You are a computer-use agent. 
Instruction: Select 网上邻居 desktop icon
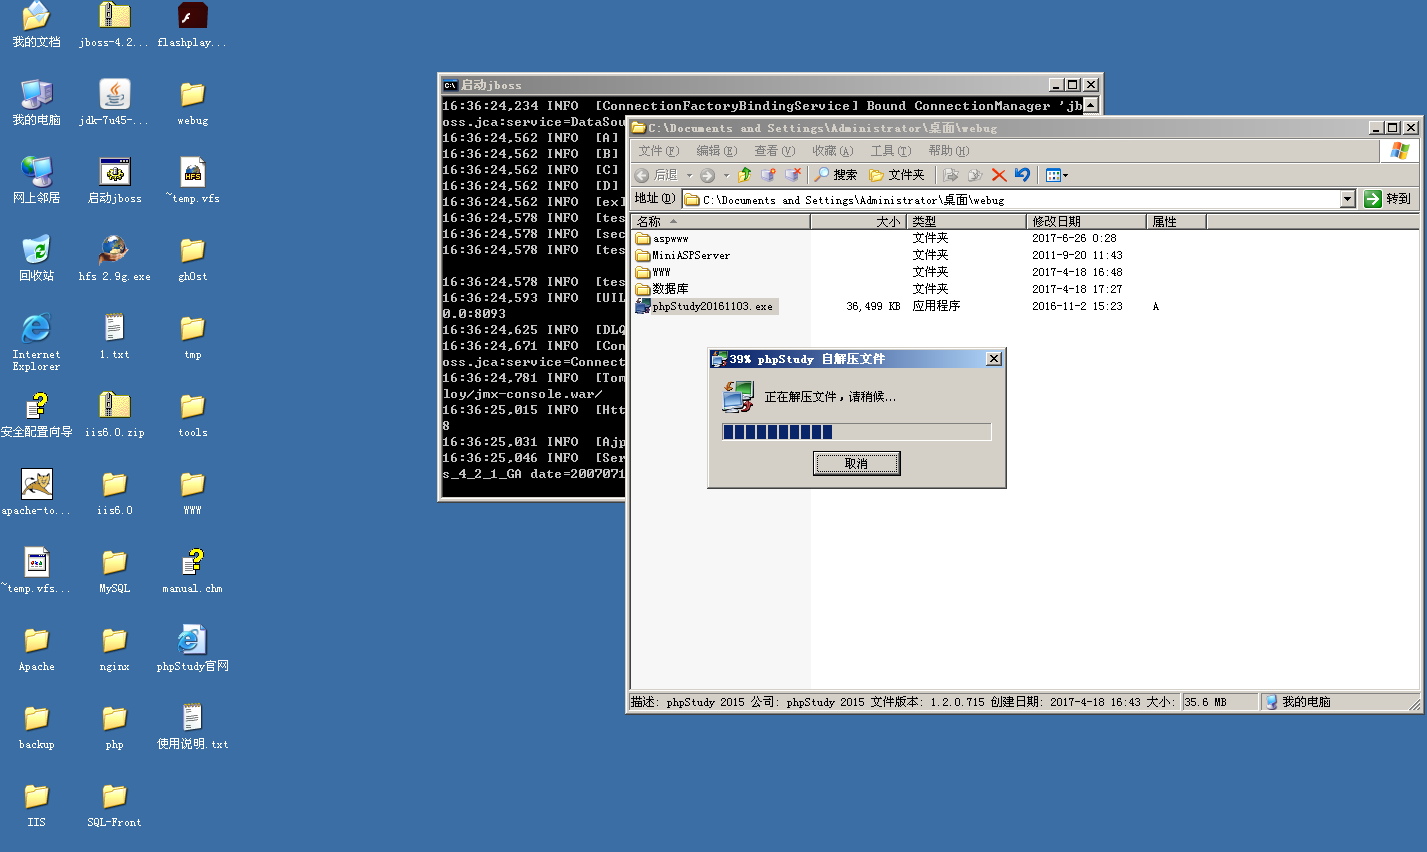tap(36, 181)
